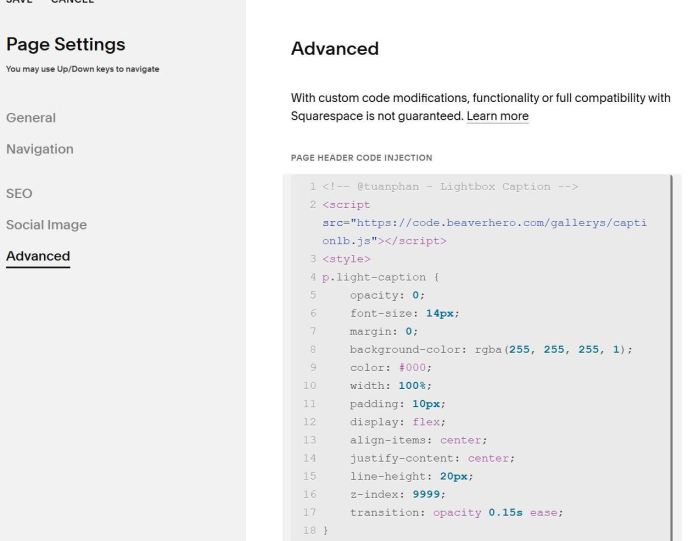
Task: Select the Advanced tab in sidebar
Action: (38, 256)
